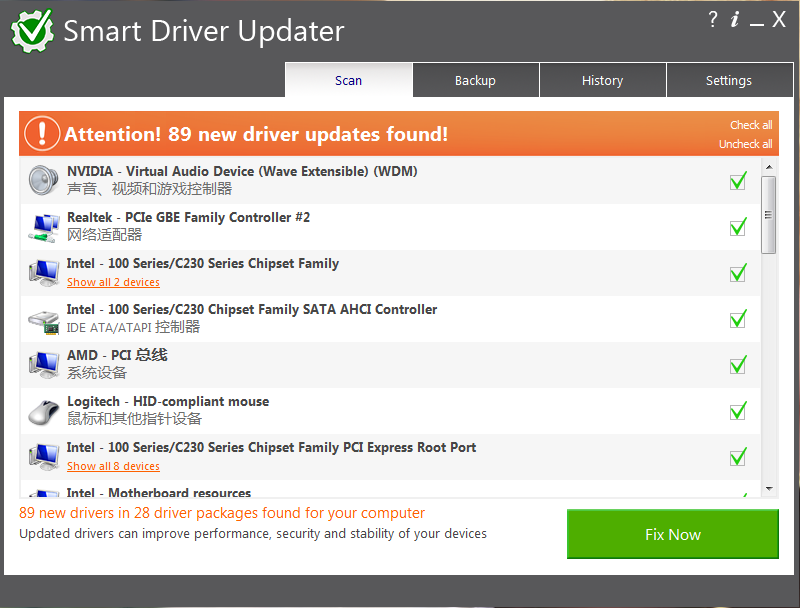800x608 pixels.
Task: Open help via the question mark icon
Action: pos(713,19)
